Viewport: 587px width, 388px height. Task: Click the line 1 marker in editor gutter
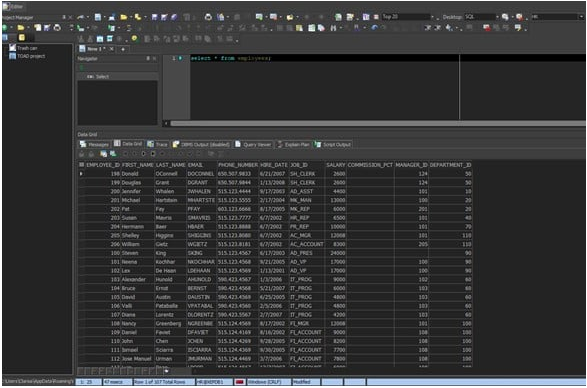click(x=181, y=58)
